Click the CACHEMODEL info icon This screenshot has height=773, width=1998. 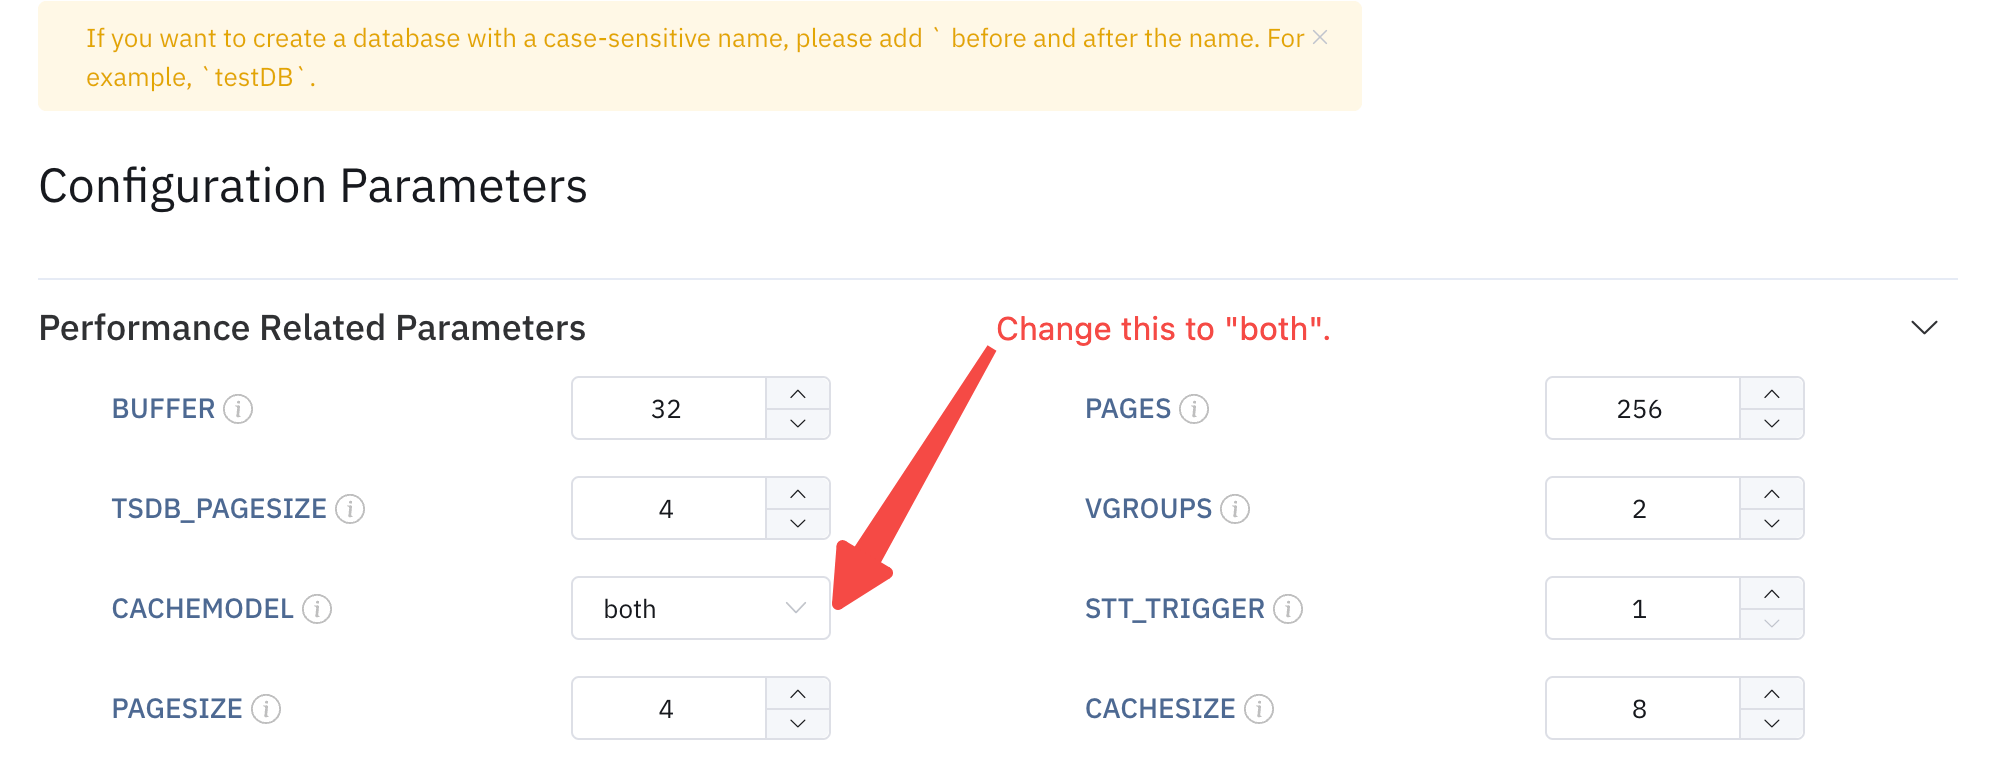point(317,609)
